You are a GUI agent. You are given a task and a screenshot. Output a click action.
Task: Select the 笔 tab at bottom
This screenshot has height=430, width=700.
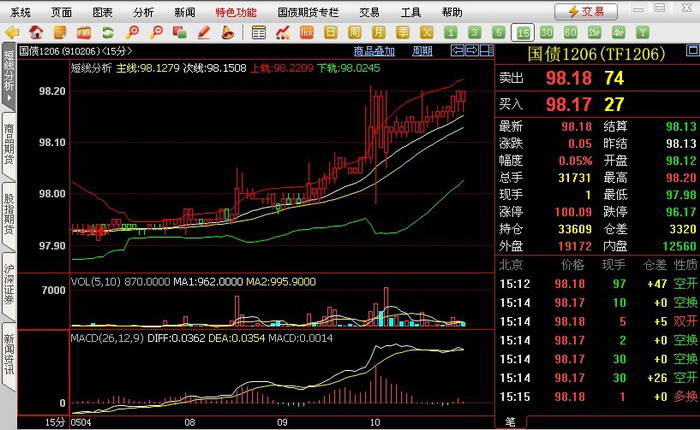click(x=510, y=422)
